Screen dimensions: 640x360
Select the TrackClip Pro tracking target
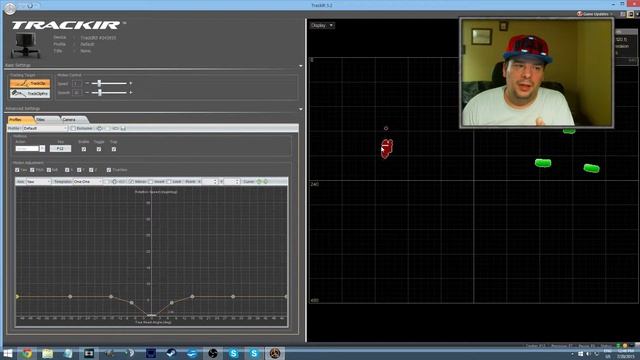[30, 93]
